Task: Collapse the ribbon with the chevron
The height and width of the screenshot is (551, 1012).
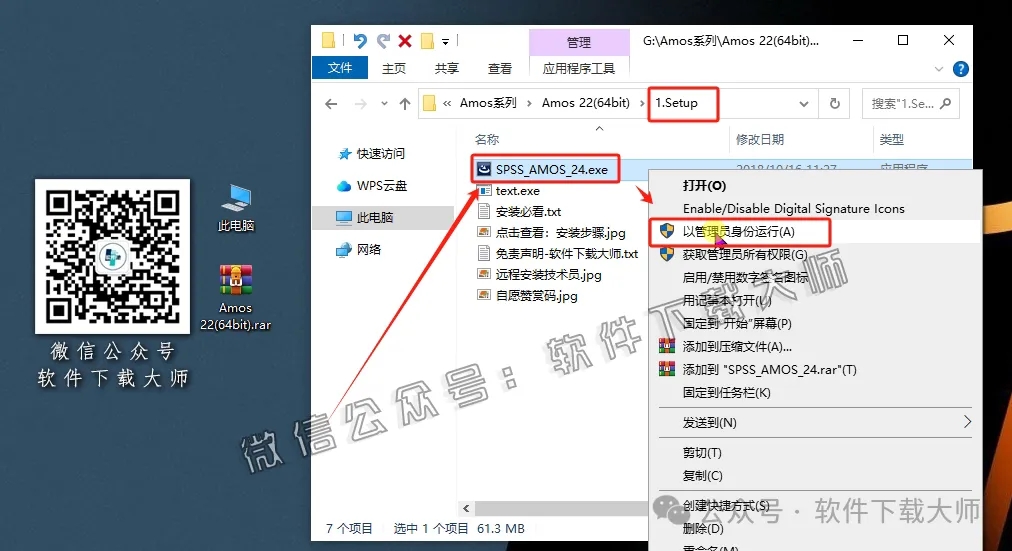Action: coord(938,69)
